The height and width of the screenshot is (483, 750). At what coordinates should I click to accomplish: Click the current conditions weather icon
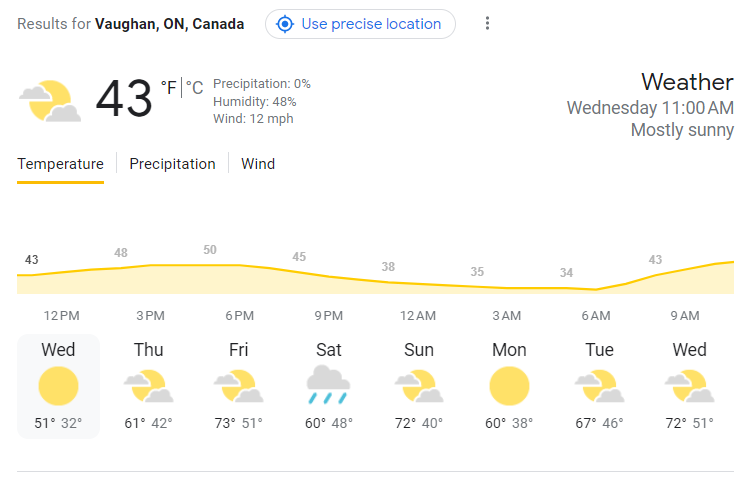coord(50,101)
